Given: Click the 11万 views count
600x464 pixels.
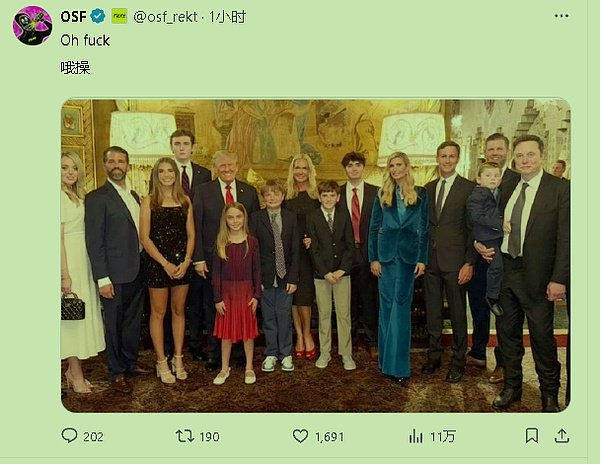Looking at the screenshot, I should [442, 437].
